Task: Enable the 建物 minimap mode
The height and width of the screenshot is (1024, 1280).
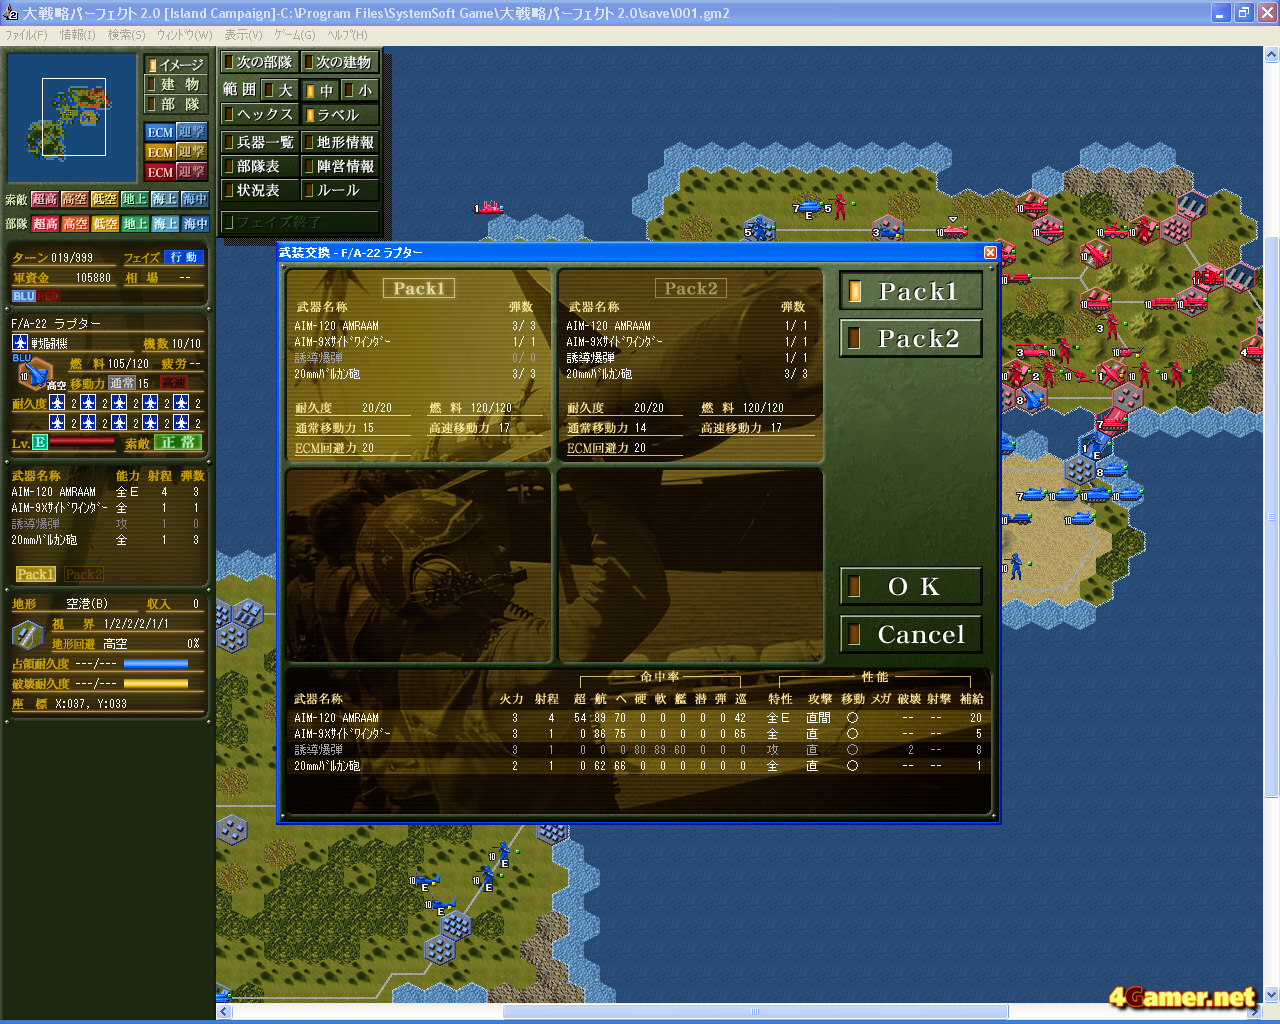Action: pos(175,84)
